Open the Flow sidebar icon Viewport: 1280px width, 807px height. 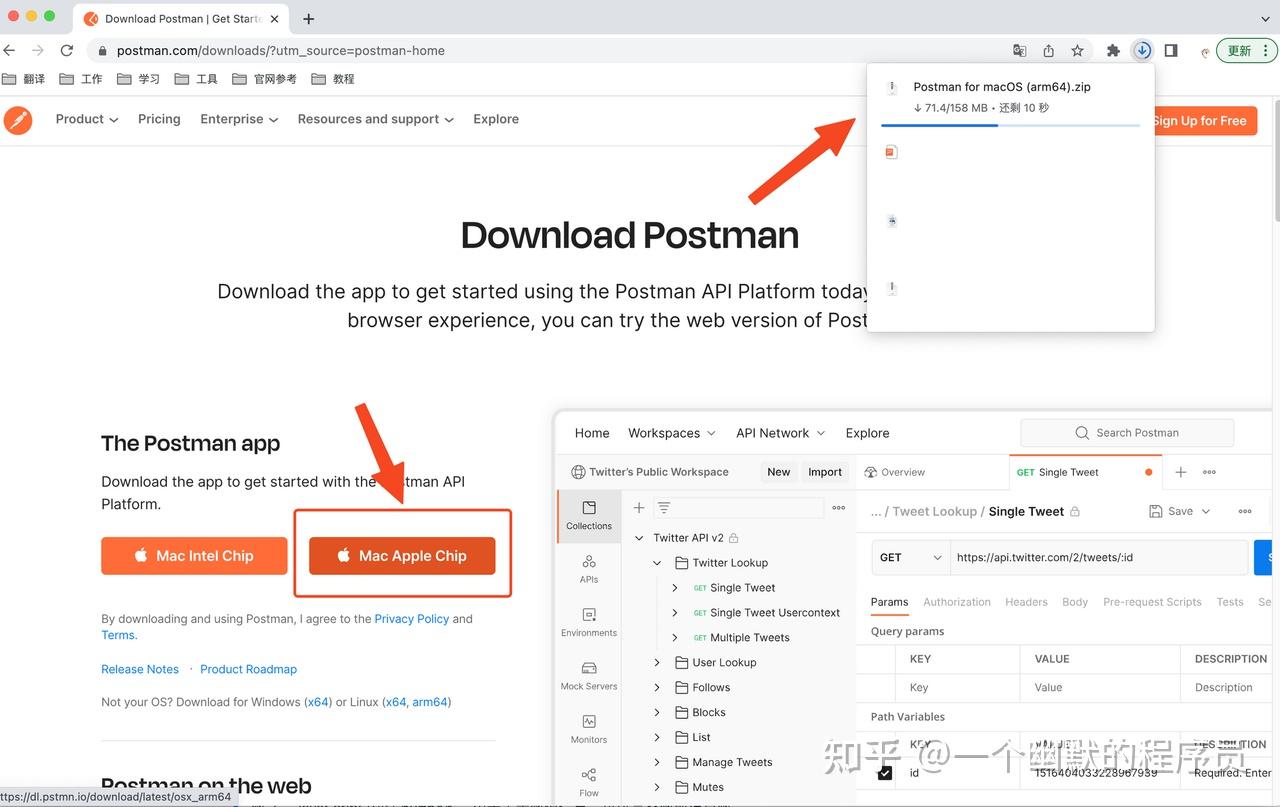[588, 779]
